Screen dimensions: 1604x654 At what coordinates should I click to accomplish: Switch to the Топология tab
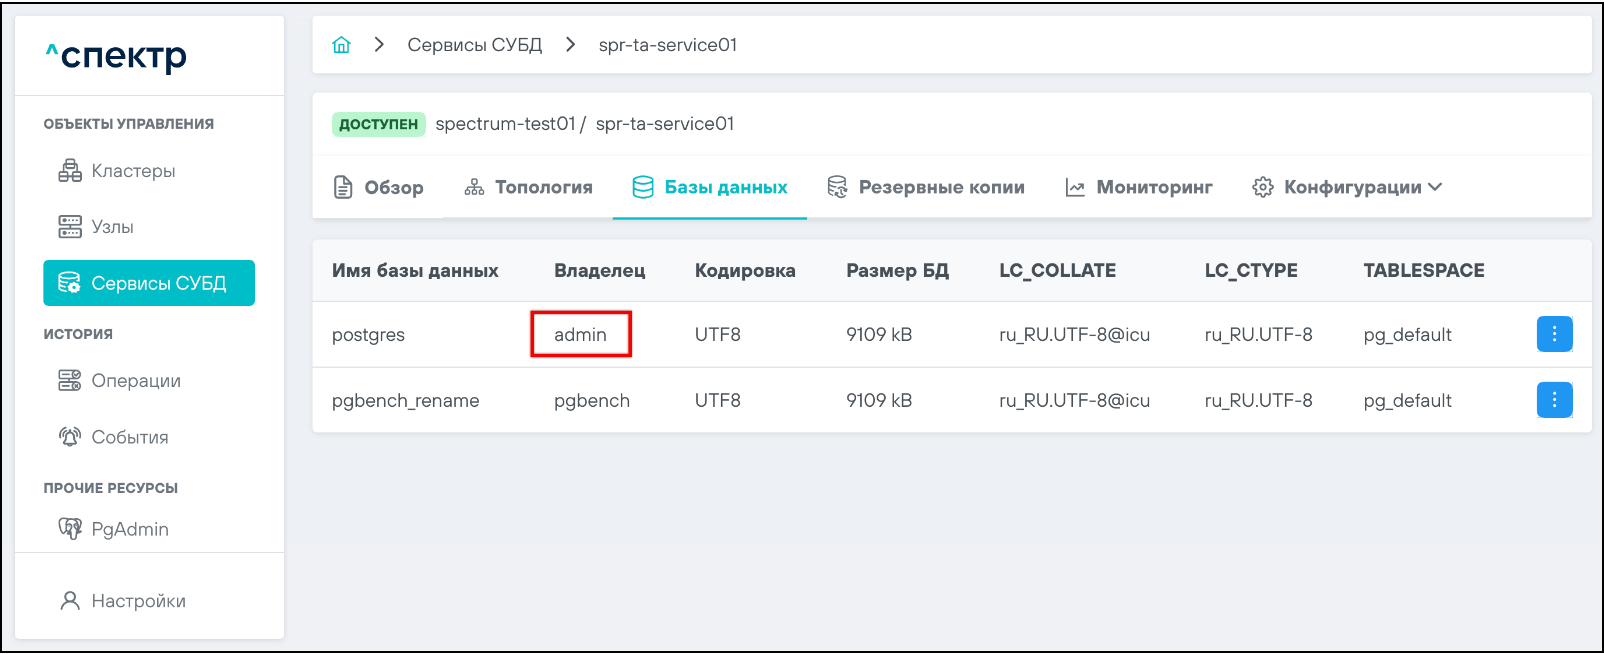point(528,187)
